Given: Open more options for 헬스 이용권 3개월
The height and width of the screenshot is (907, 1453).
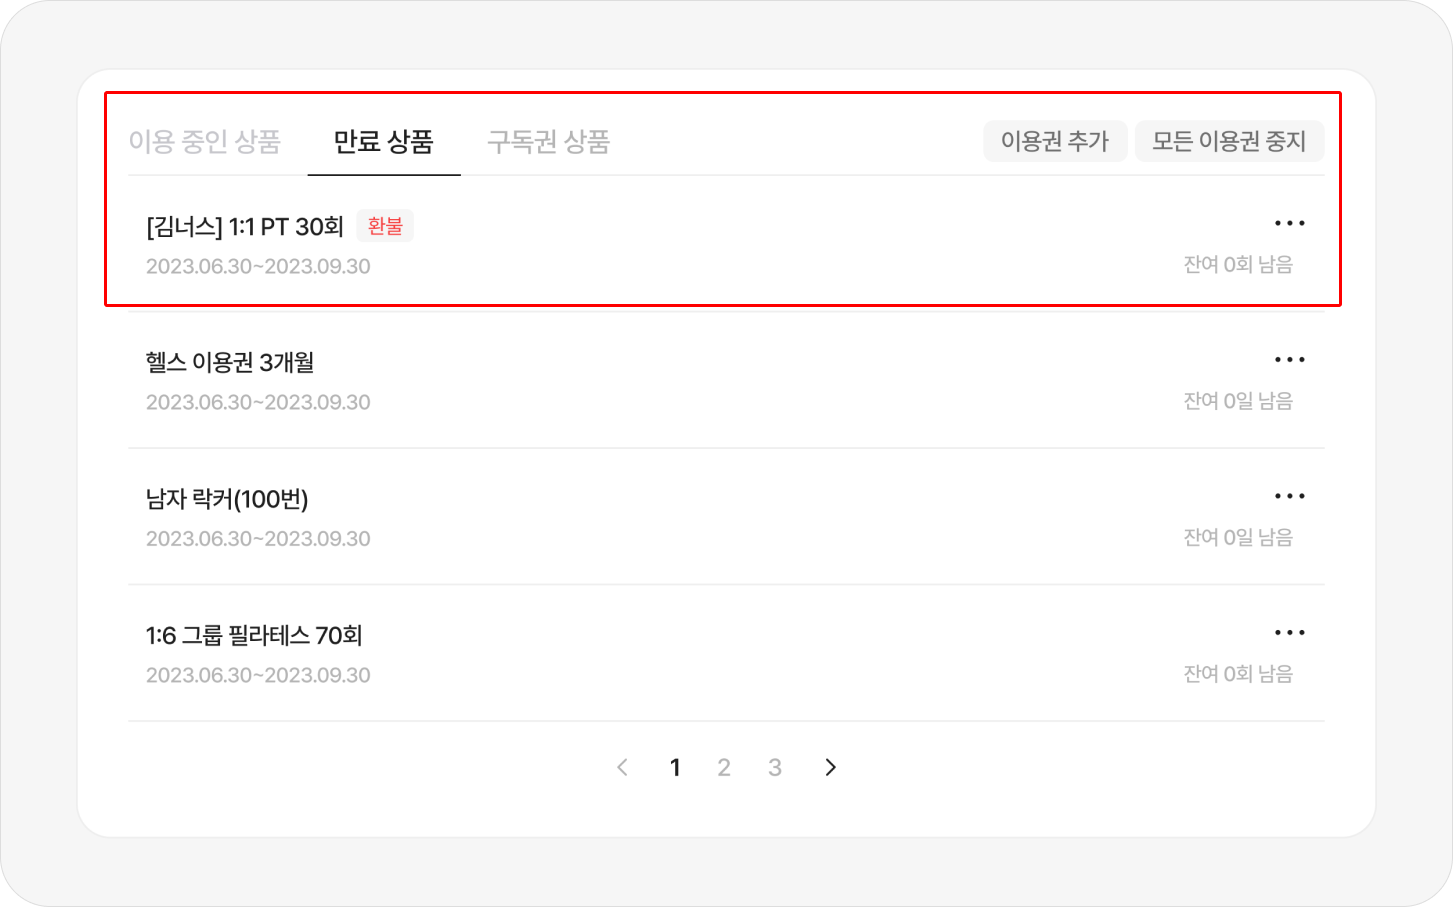Looking at the screenshot, I should (1289, 360).
